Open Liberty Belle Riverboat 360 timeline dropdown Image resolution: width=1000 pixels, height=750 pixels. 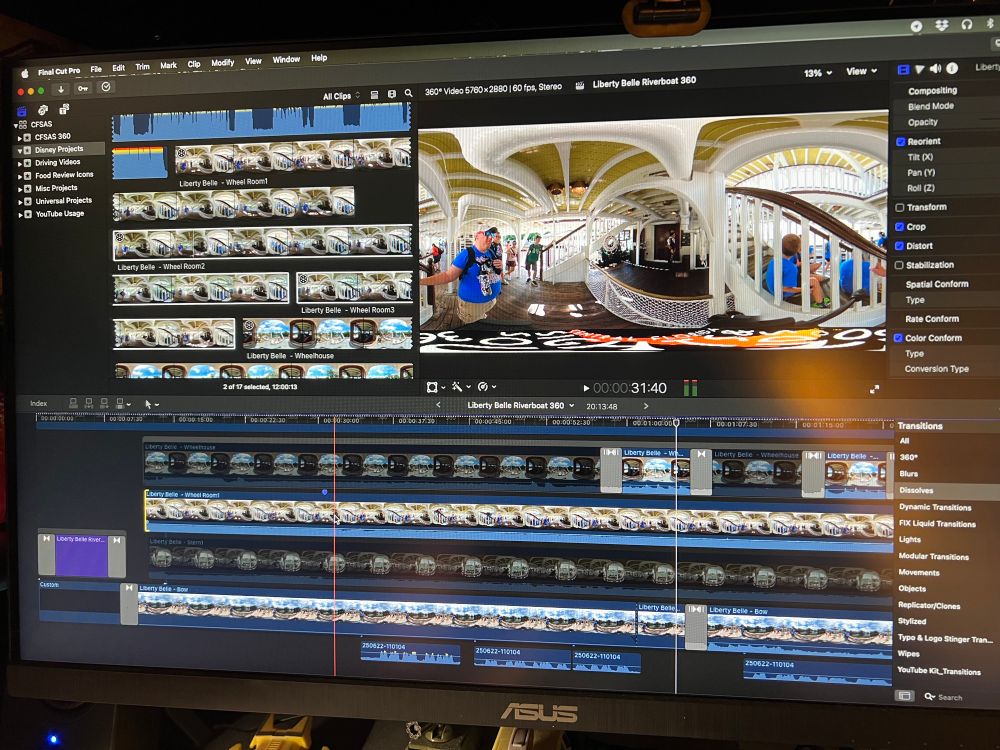coord(520,405)
